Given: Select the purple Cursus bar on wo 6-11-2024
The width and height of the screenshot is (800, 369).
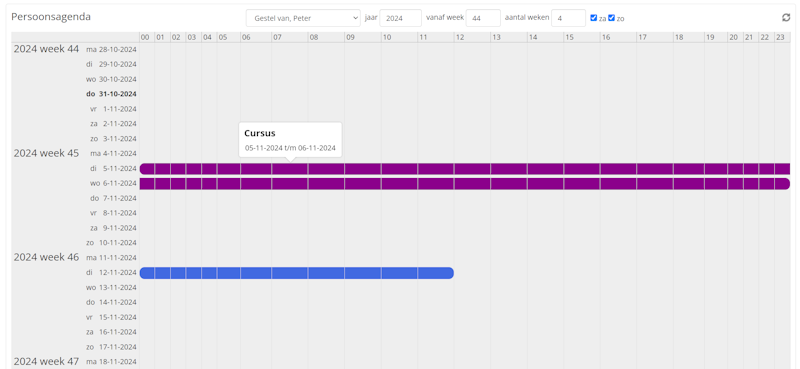Looking at the screenshot, I should [465, 184].
